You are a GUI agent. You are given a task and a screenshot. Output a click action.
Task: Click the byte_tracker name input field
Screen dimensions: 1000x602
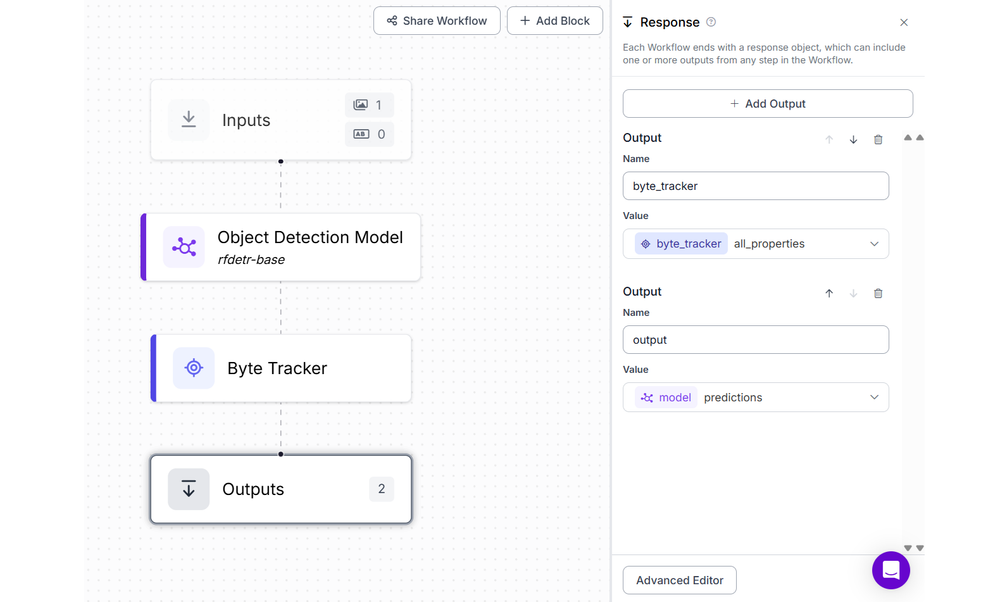pyautogui.click(x=756, y=186)
